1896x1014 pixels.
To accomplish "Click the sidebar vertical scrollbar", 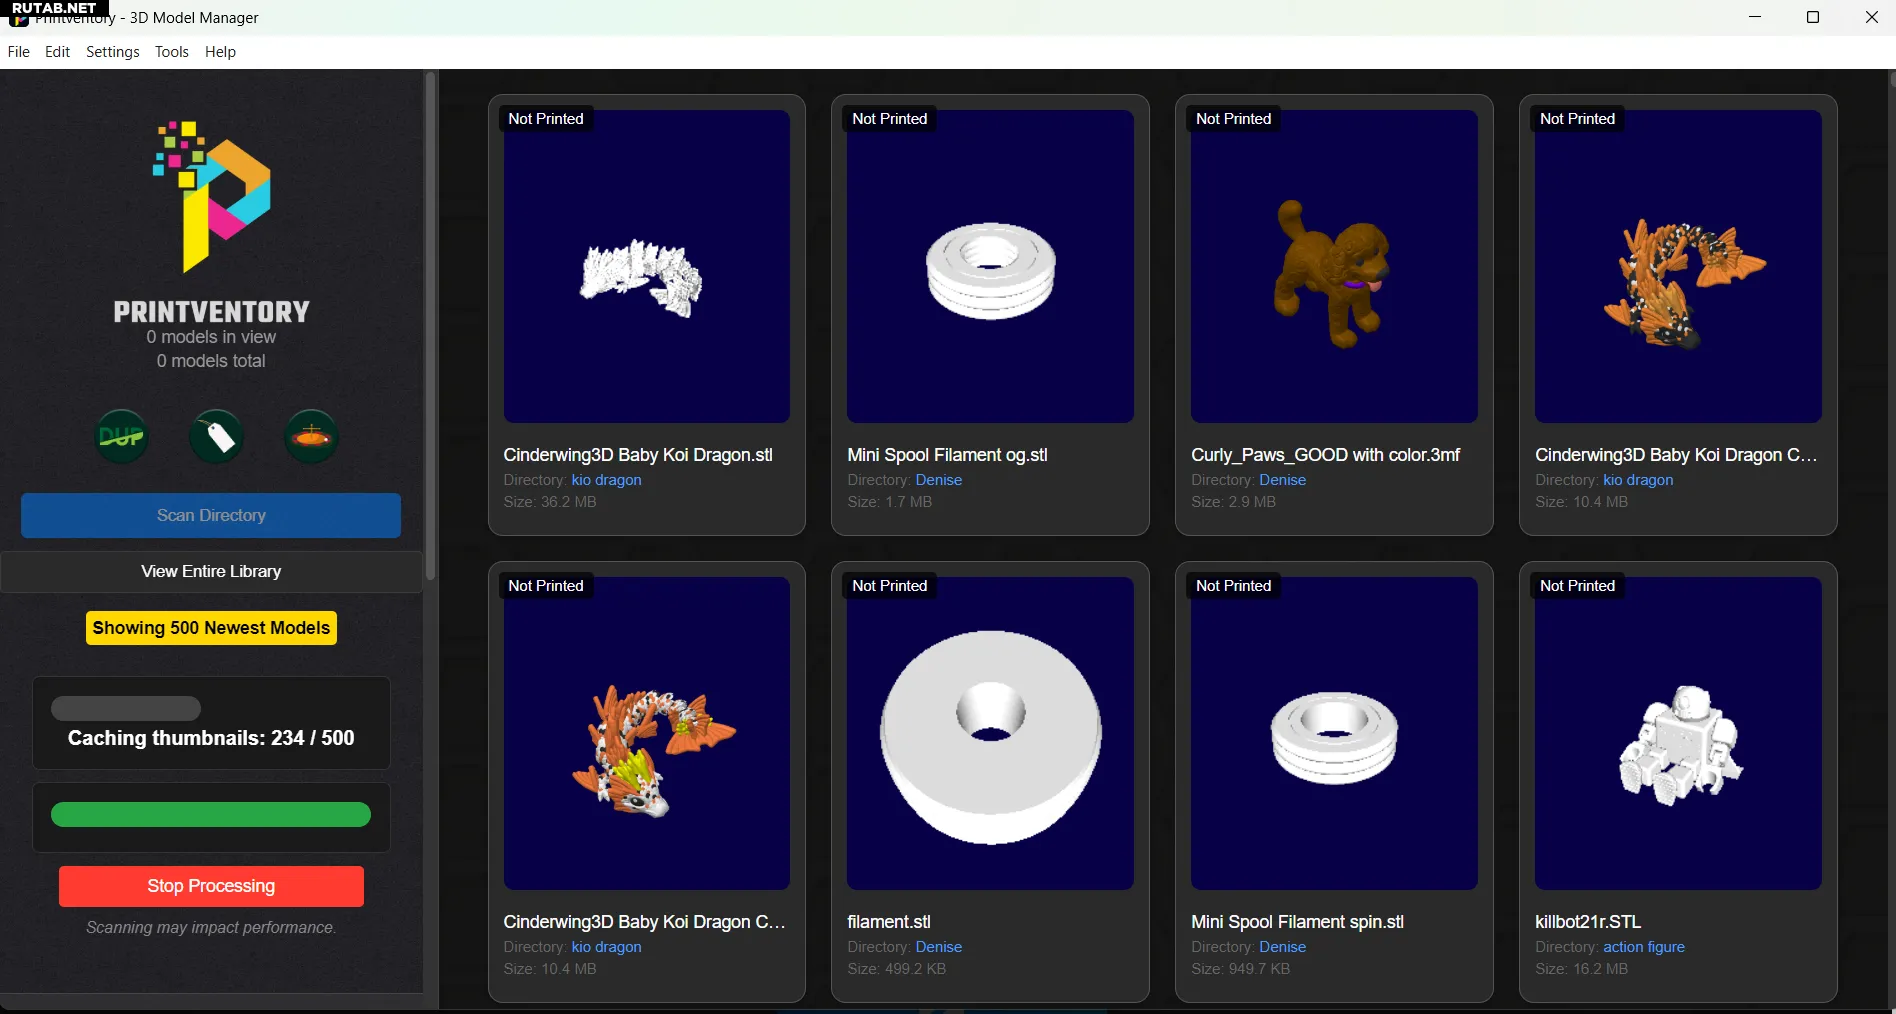I will point(430,326).
